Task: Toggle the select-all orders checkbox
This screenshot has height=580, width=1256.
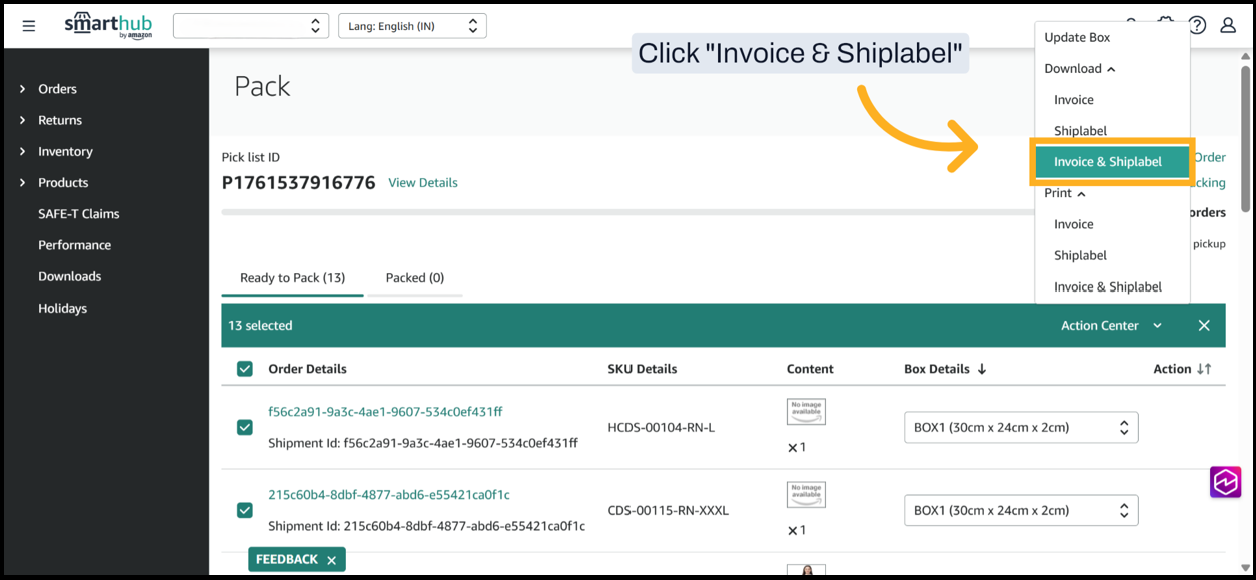Action: pos(245,369)
